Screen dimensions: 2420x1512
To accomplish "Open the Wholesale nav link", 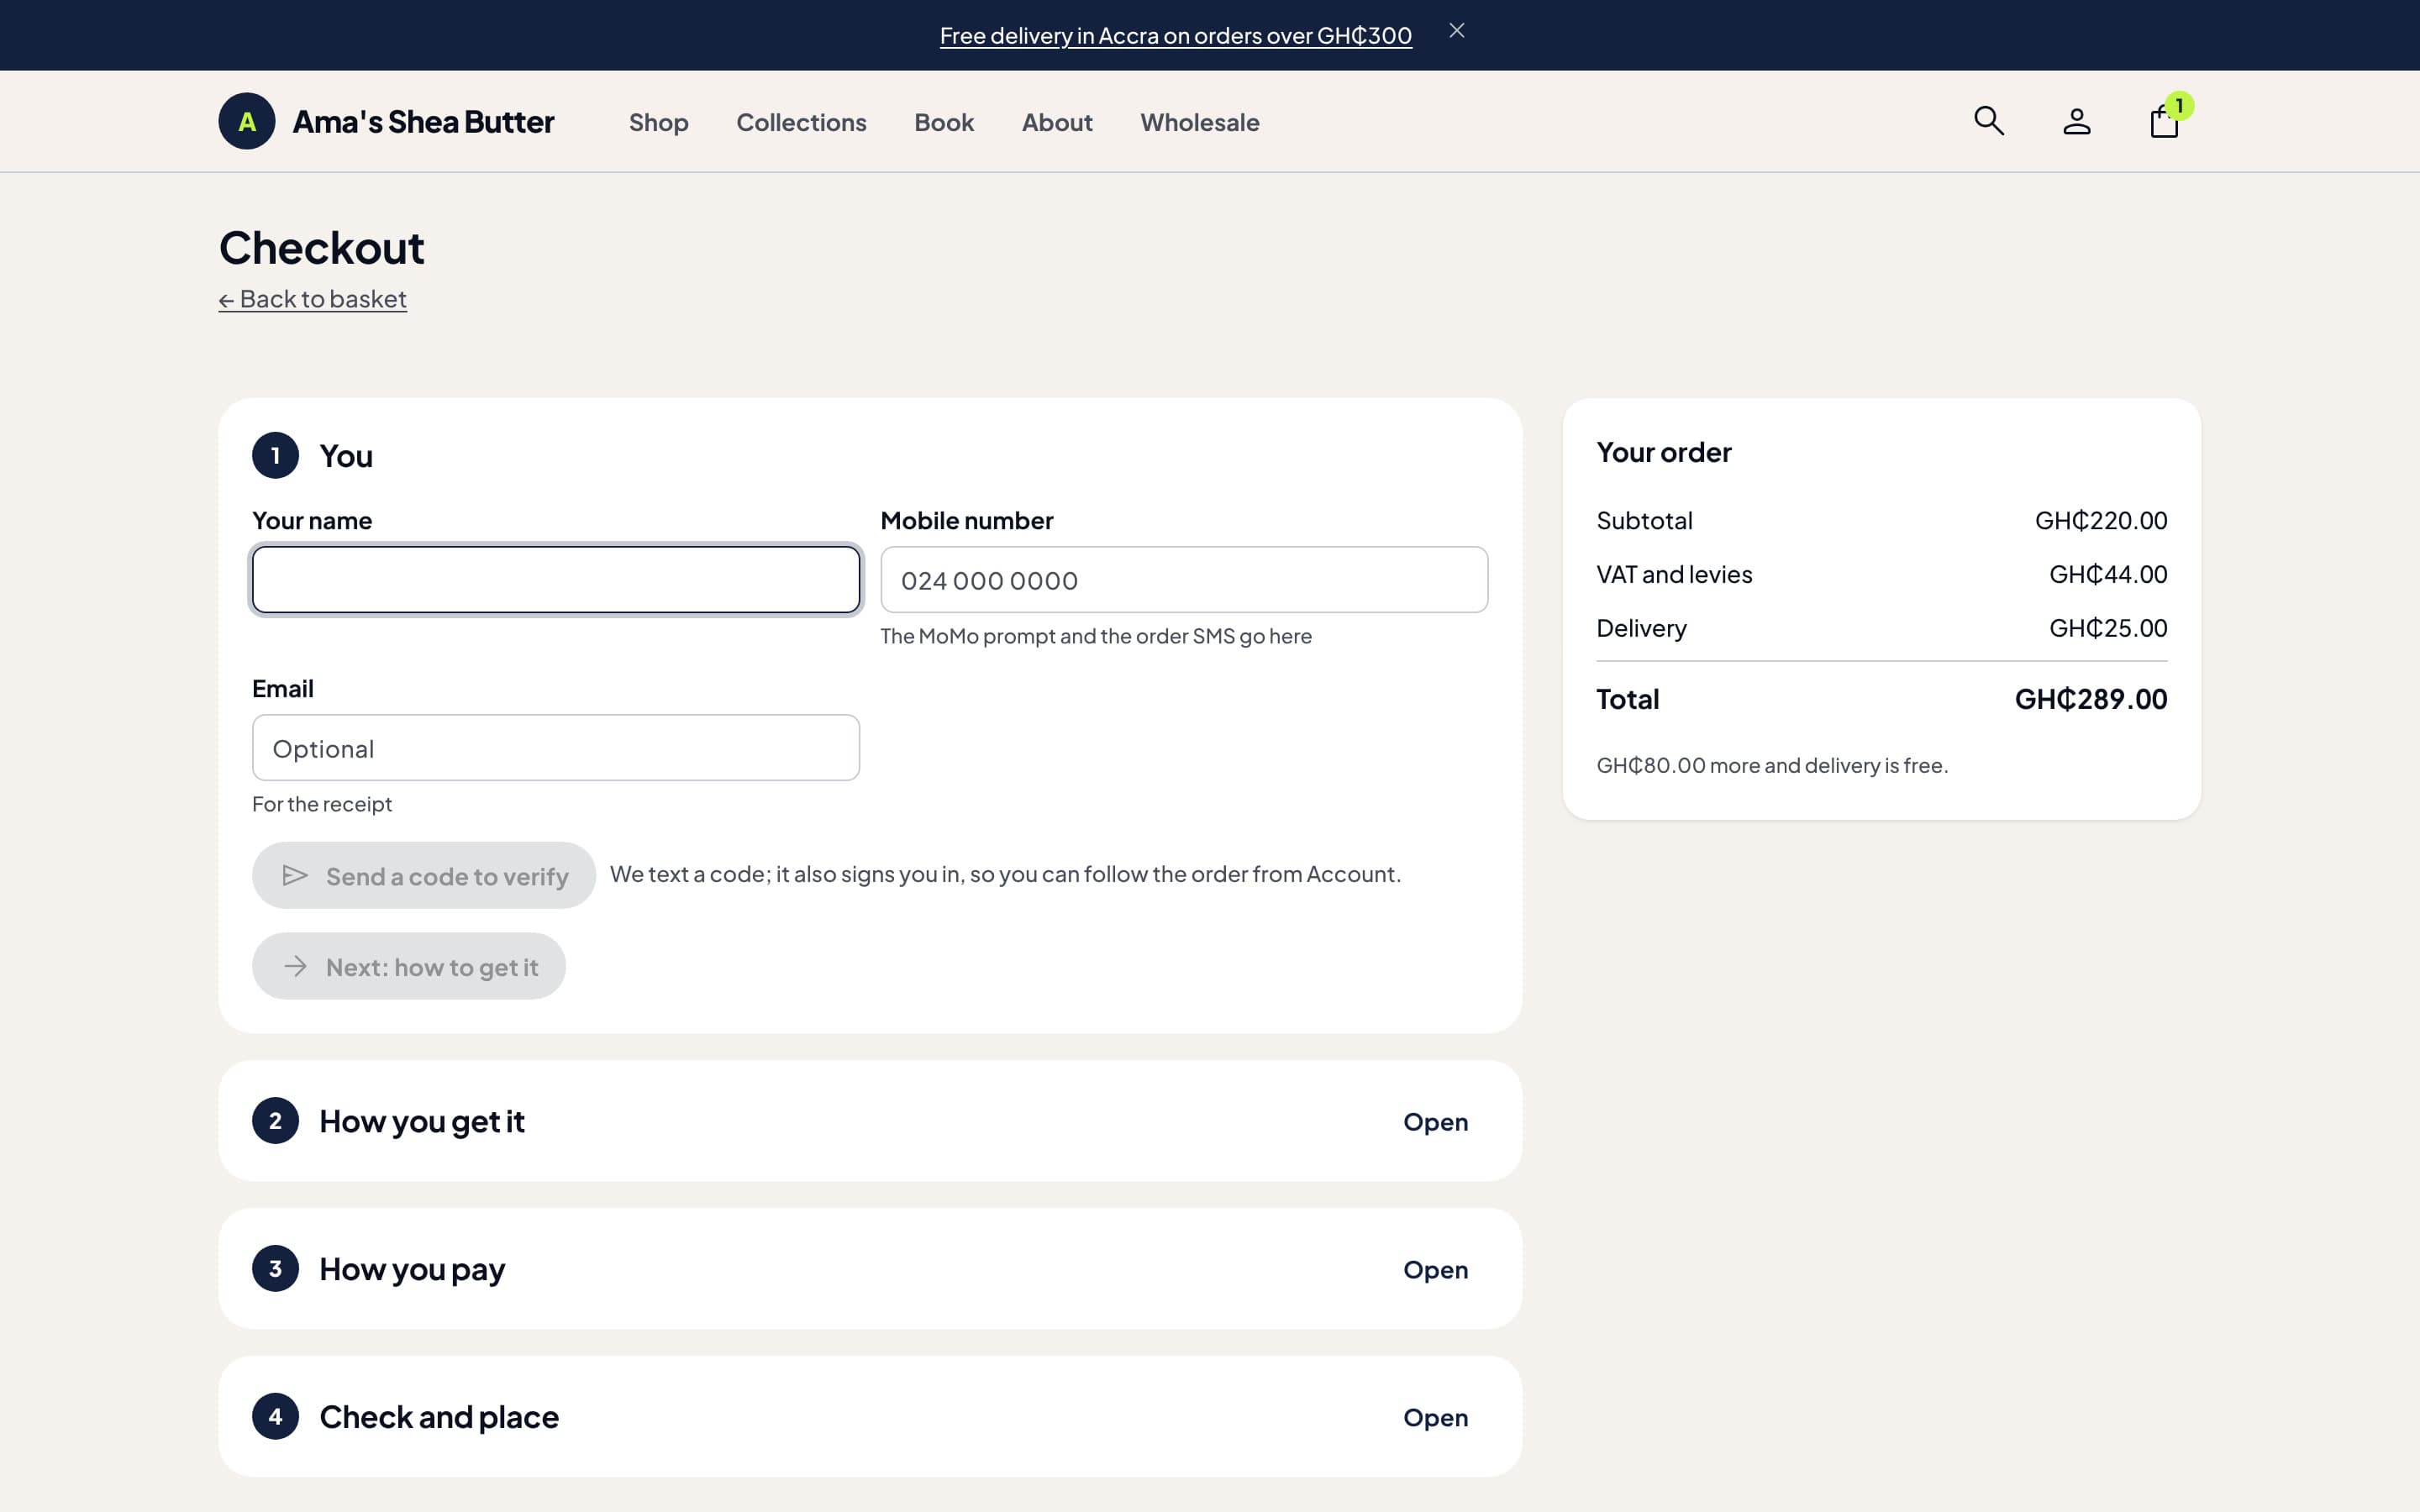I will [1200, 122].
